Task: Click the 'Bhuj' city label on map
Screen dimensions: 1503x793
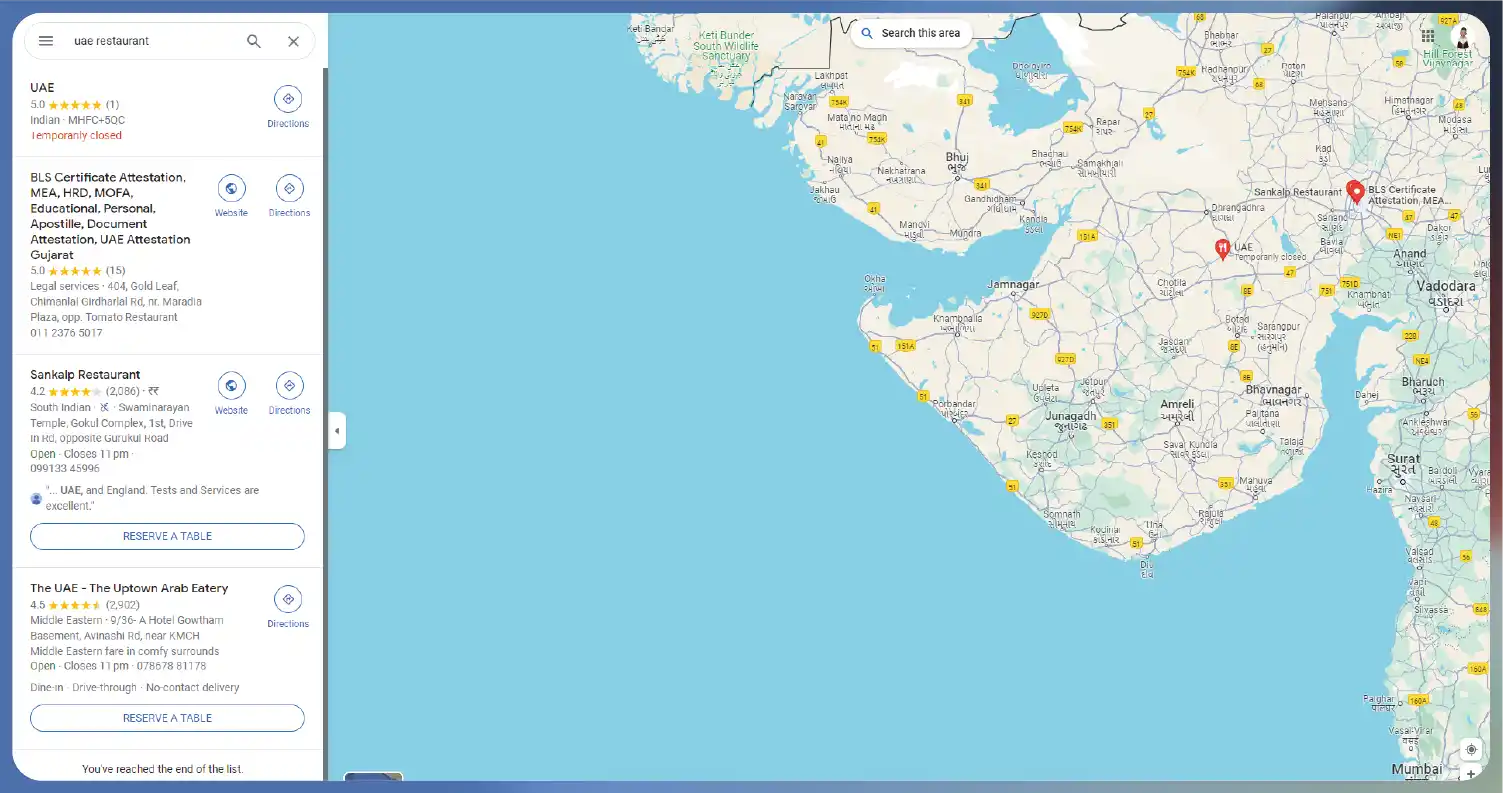Action: [957, 158]
